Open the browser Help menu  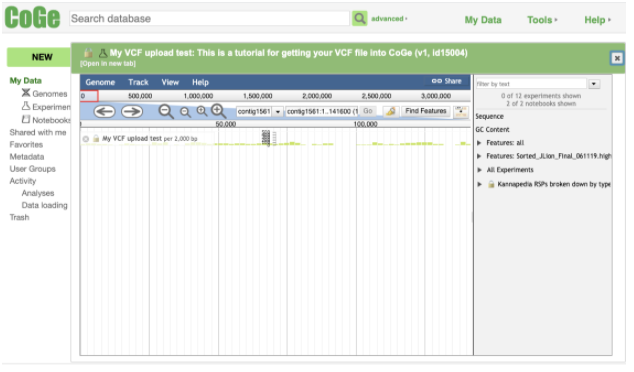pos(200,82)
